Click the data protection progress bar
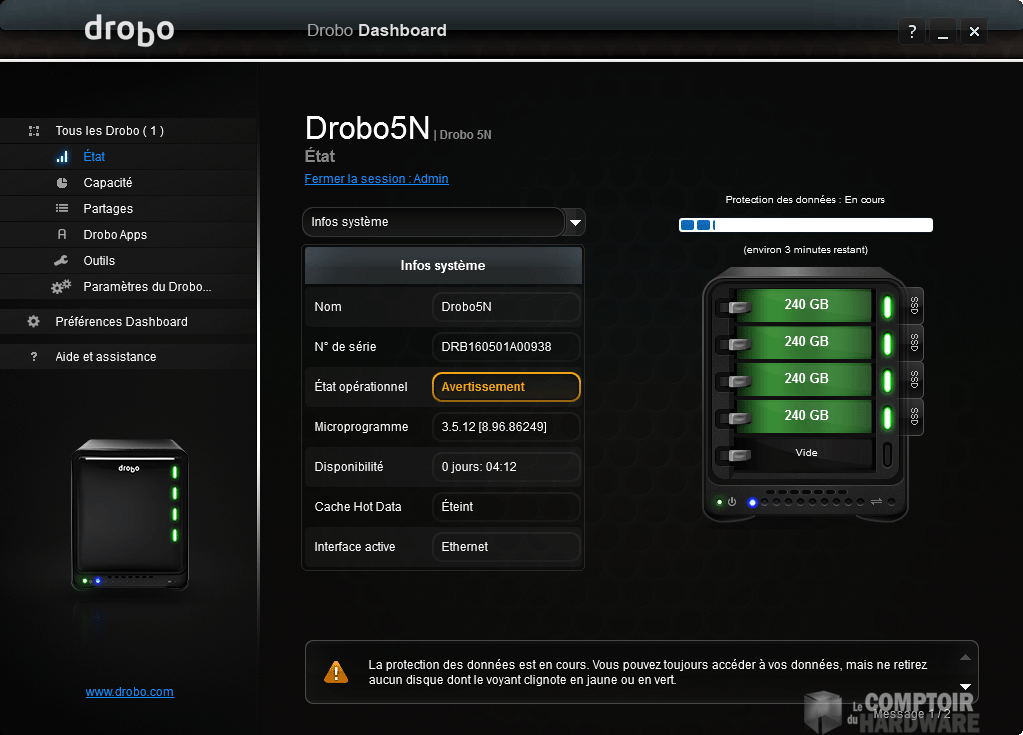1023x735 pixels. (x=805, y=225)
